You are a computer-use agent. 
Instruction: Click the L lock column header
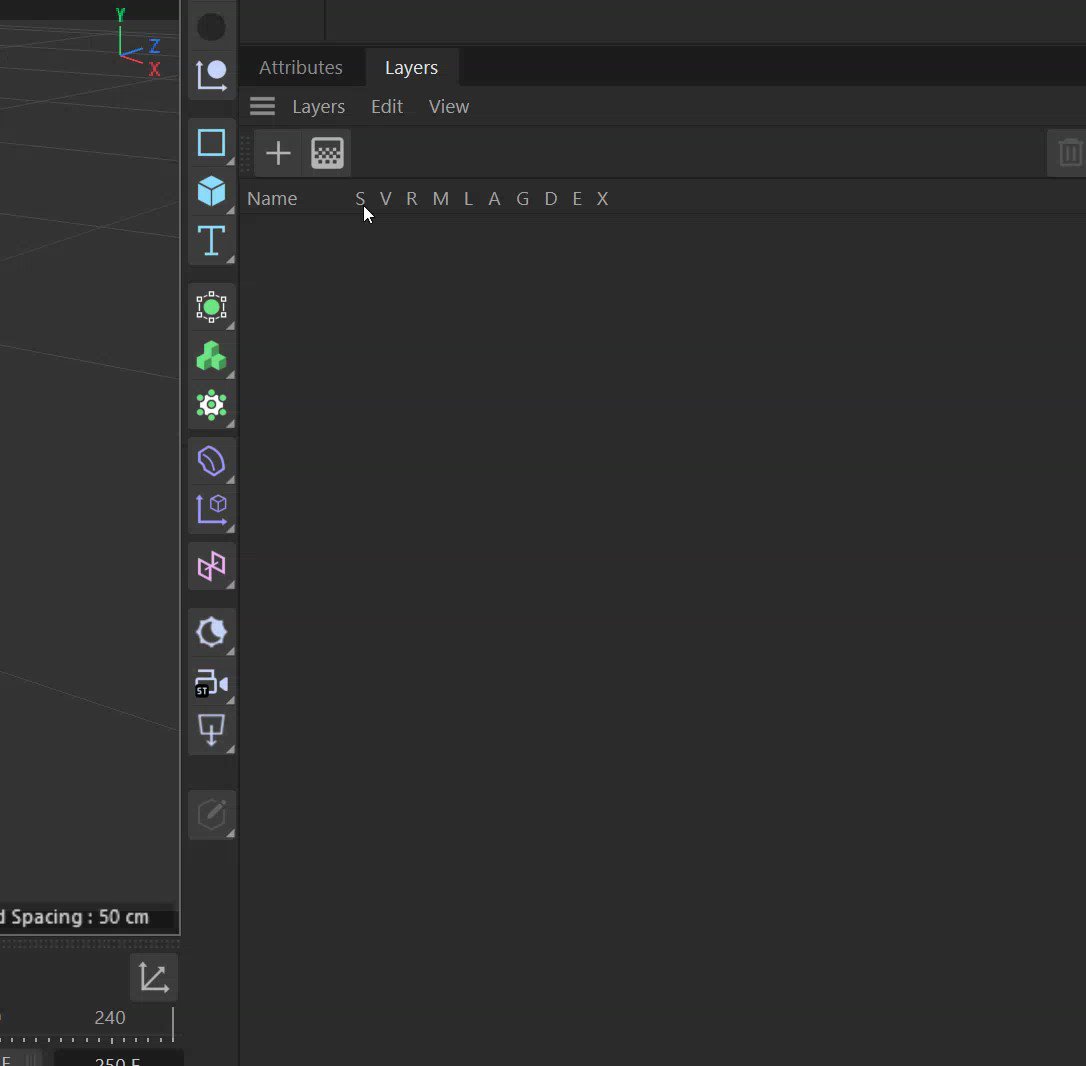coord(468,199)
